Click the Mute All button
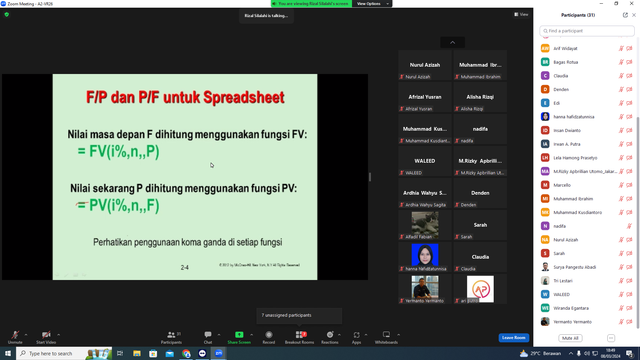Viewport: 640px width, 360px height. [x=570, y=338]
